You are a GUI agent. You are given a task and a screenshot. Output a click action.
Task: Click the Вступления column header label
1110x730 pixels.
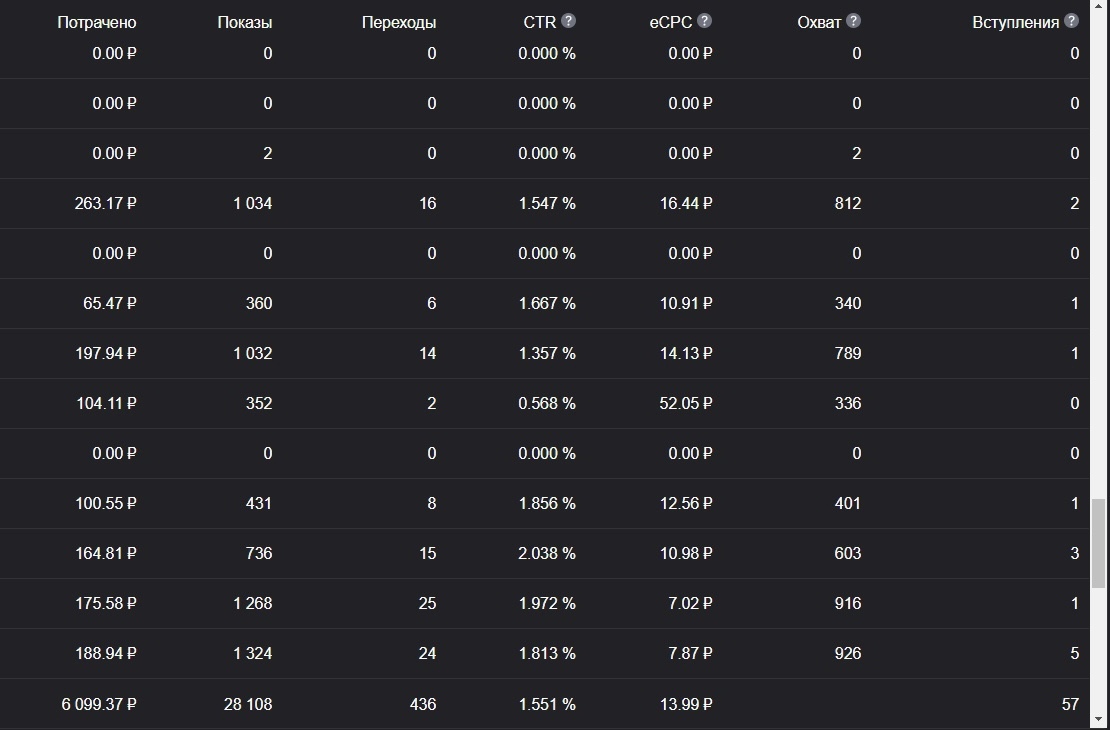coord(1016,23)
